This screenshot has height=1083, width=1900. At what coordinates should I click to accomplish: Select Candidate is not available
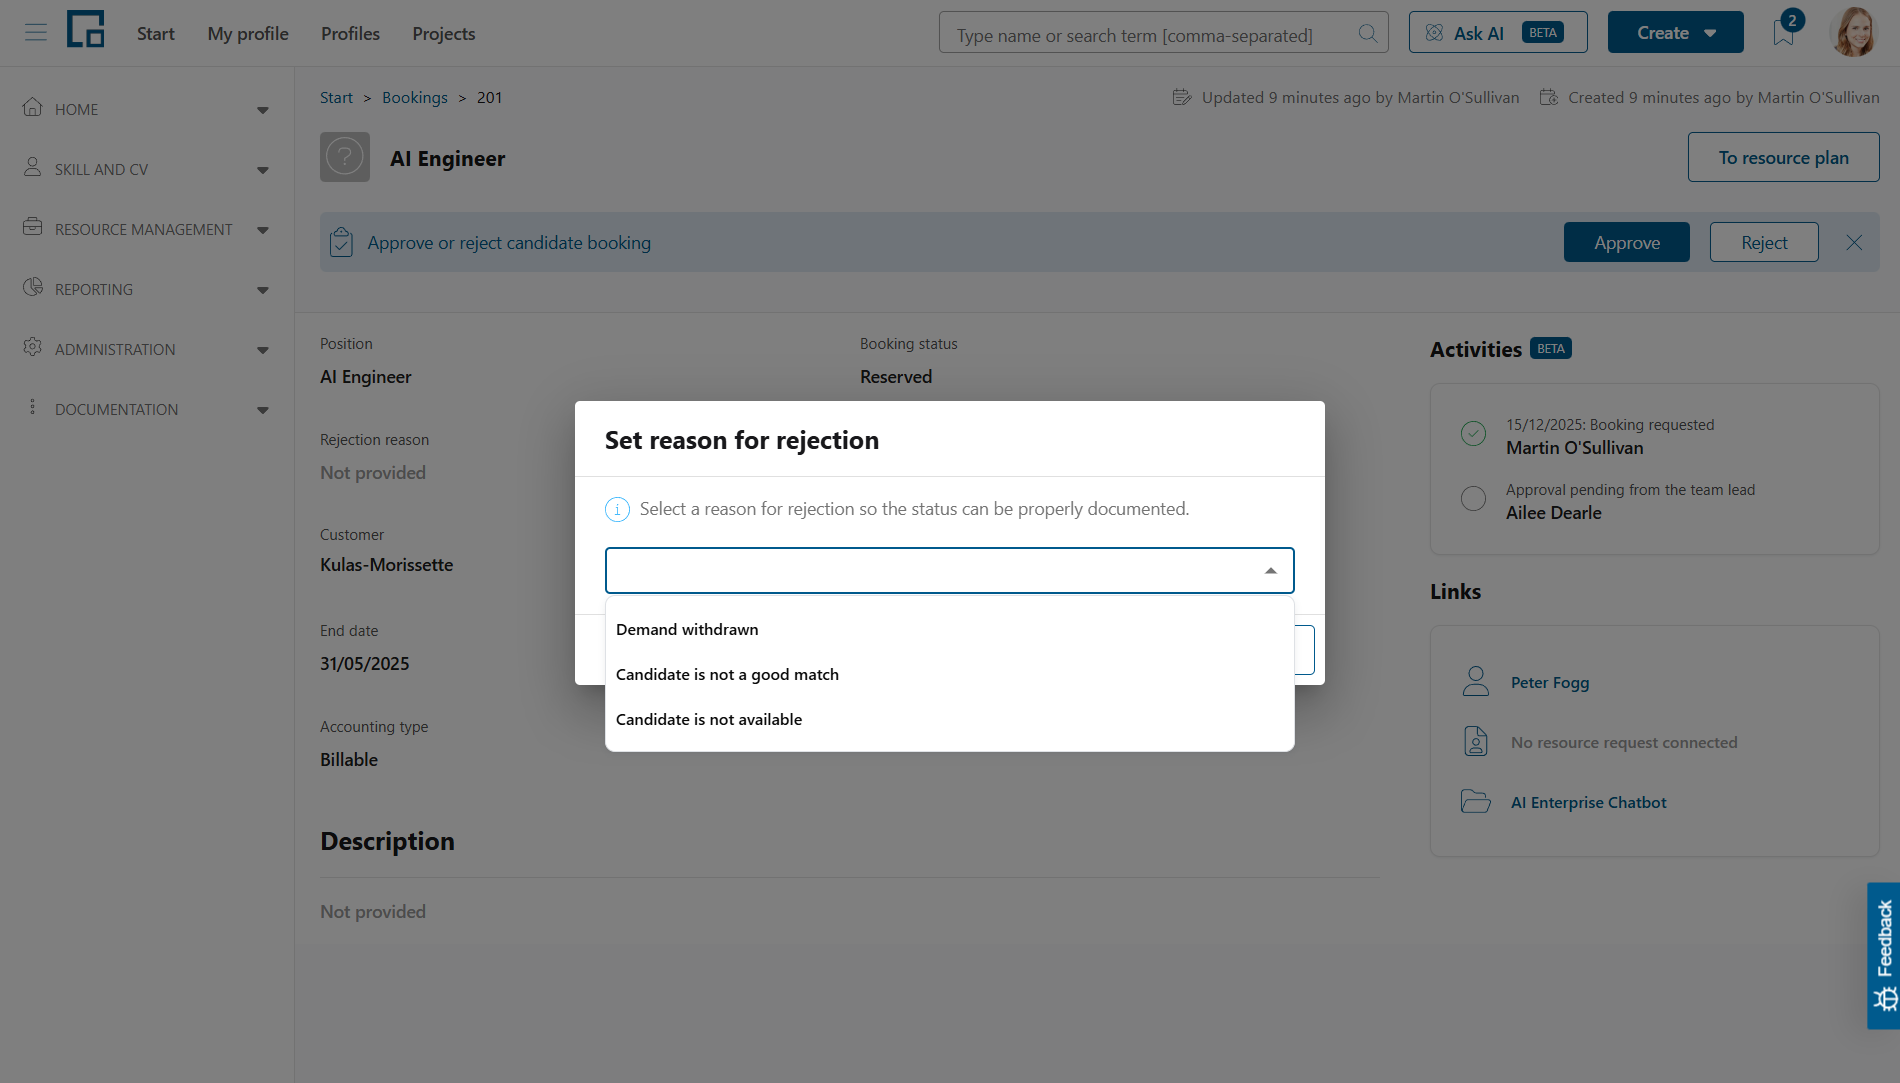[x=949, y=719]
